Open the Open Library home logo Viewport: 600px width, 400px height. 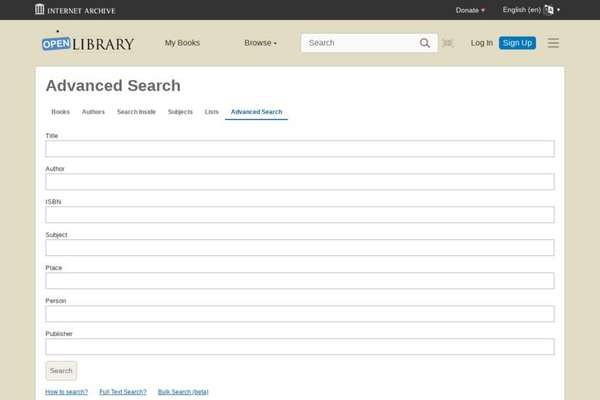pos(88,43)
